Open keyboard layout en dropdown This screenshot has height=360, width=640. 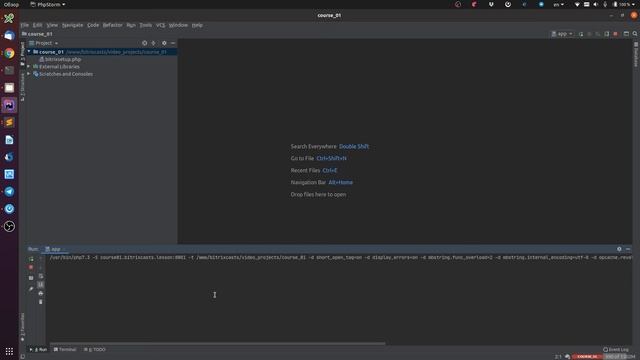558,4
